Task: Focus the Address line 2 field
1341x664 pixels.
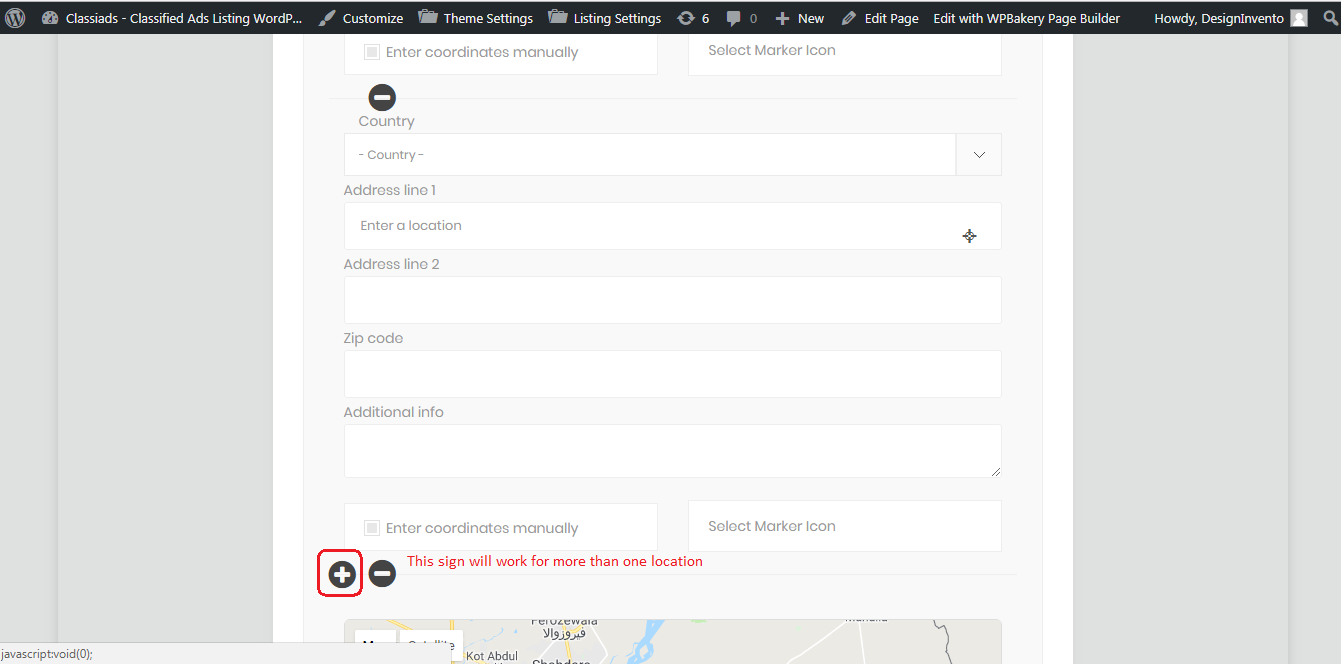Action: (672, 300)
